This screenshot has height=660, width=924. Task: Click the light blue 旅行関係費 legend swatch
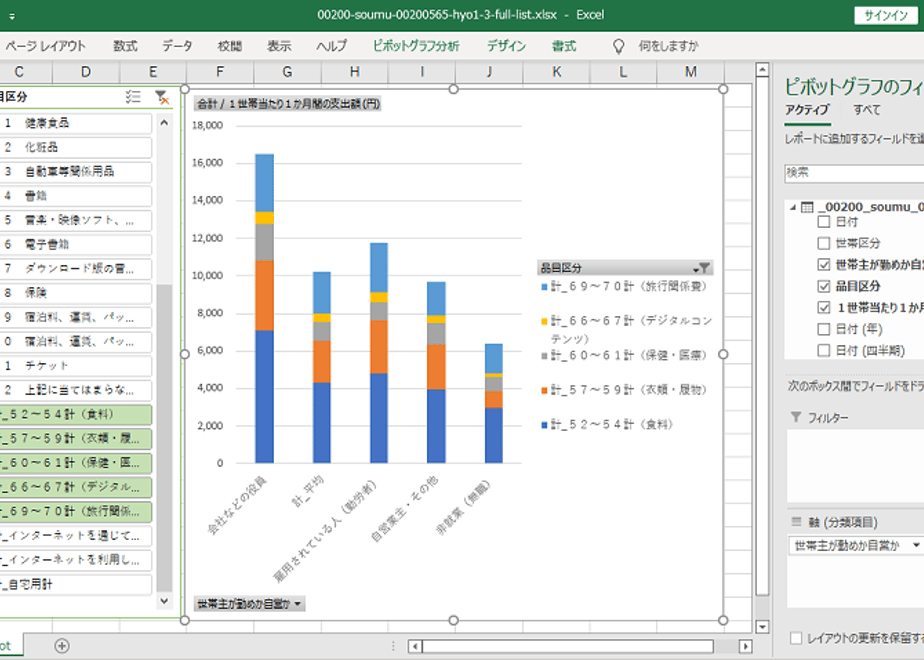(x=544, y=287)
